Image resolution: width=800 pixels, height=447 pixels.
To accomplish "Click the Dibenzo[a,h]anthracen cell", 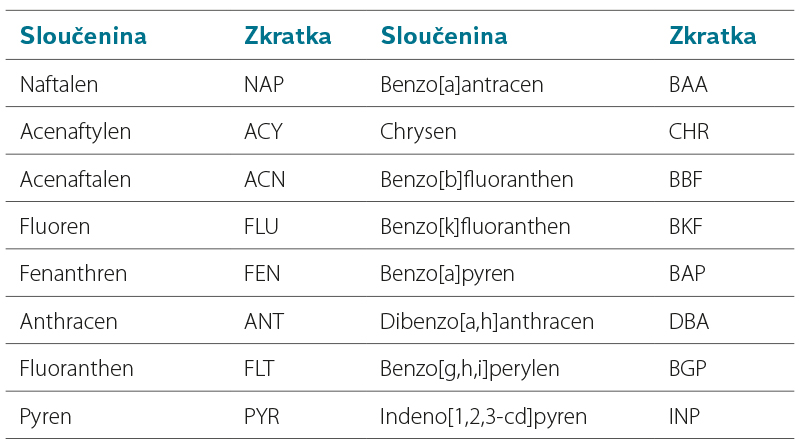I will point(487,322).
